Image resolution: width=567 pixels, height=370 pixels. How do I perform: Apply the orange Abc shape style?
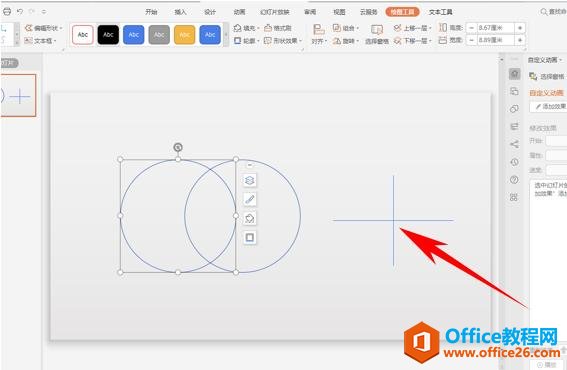tap(184, 35)
